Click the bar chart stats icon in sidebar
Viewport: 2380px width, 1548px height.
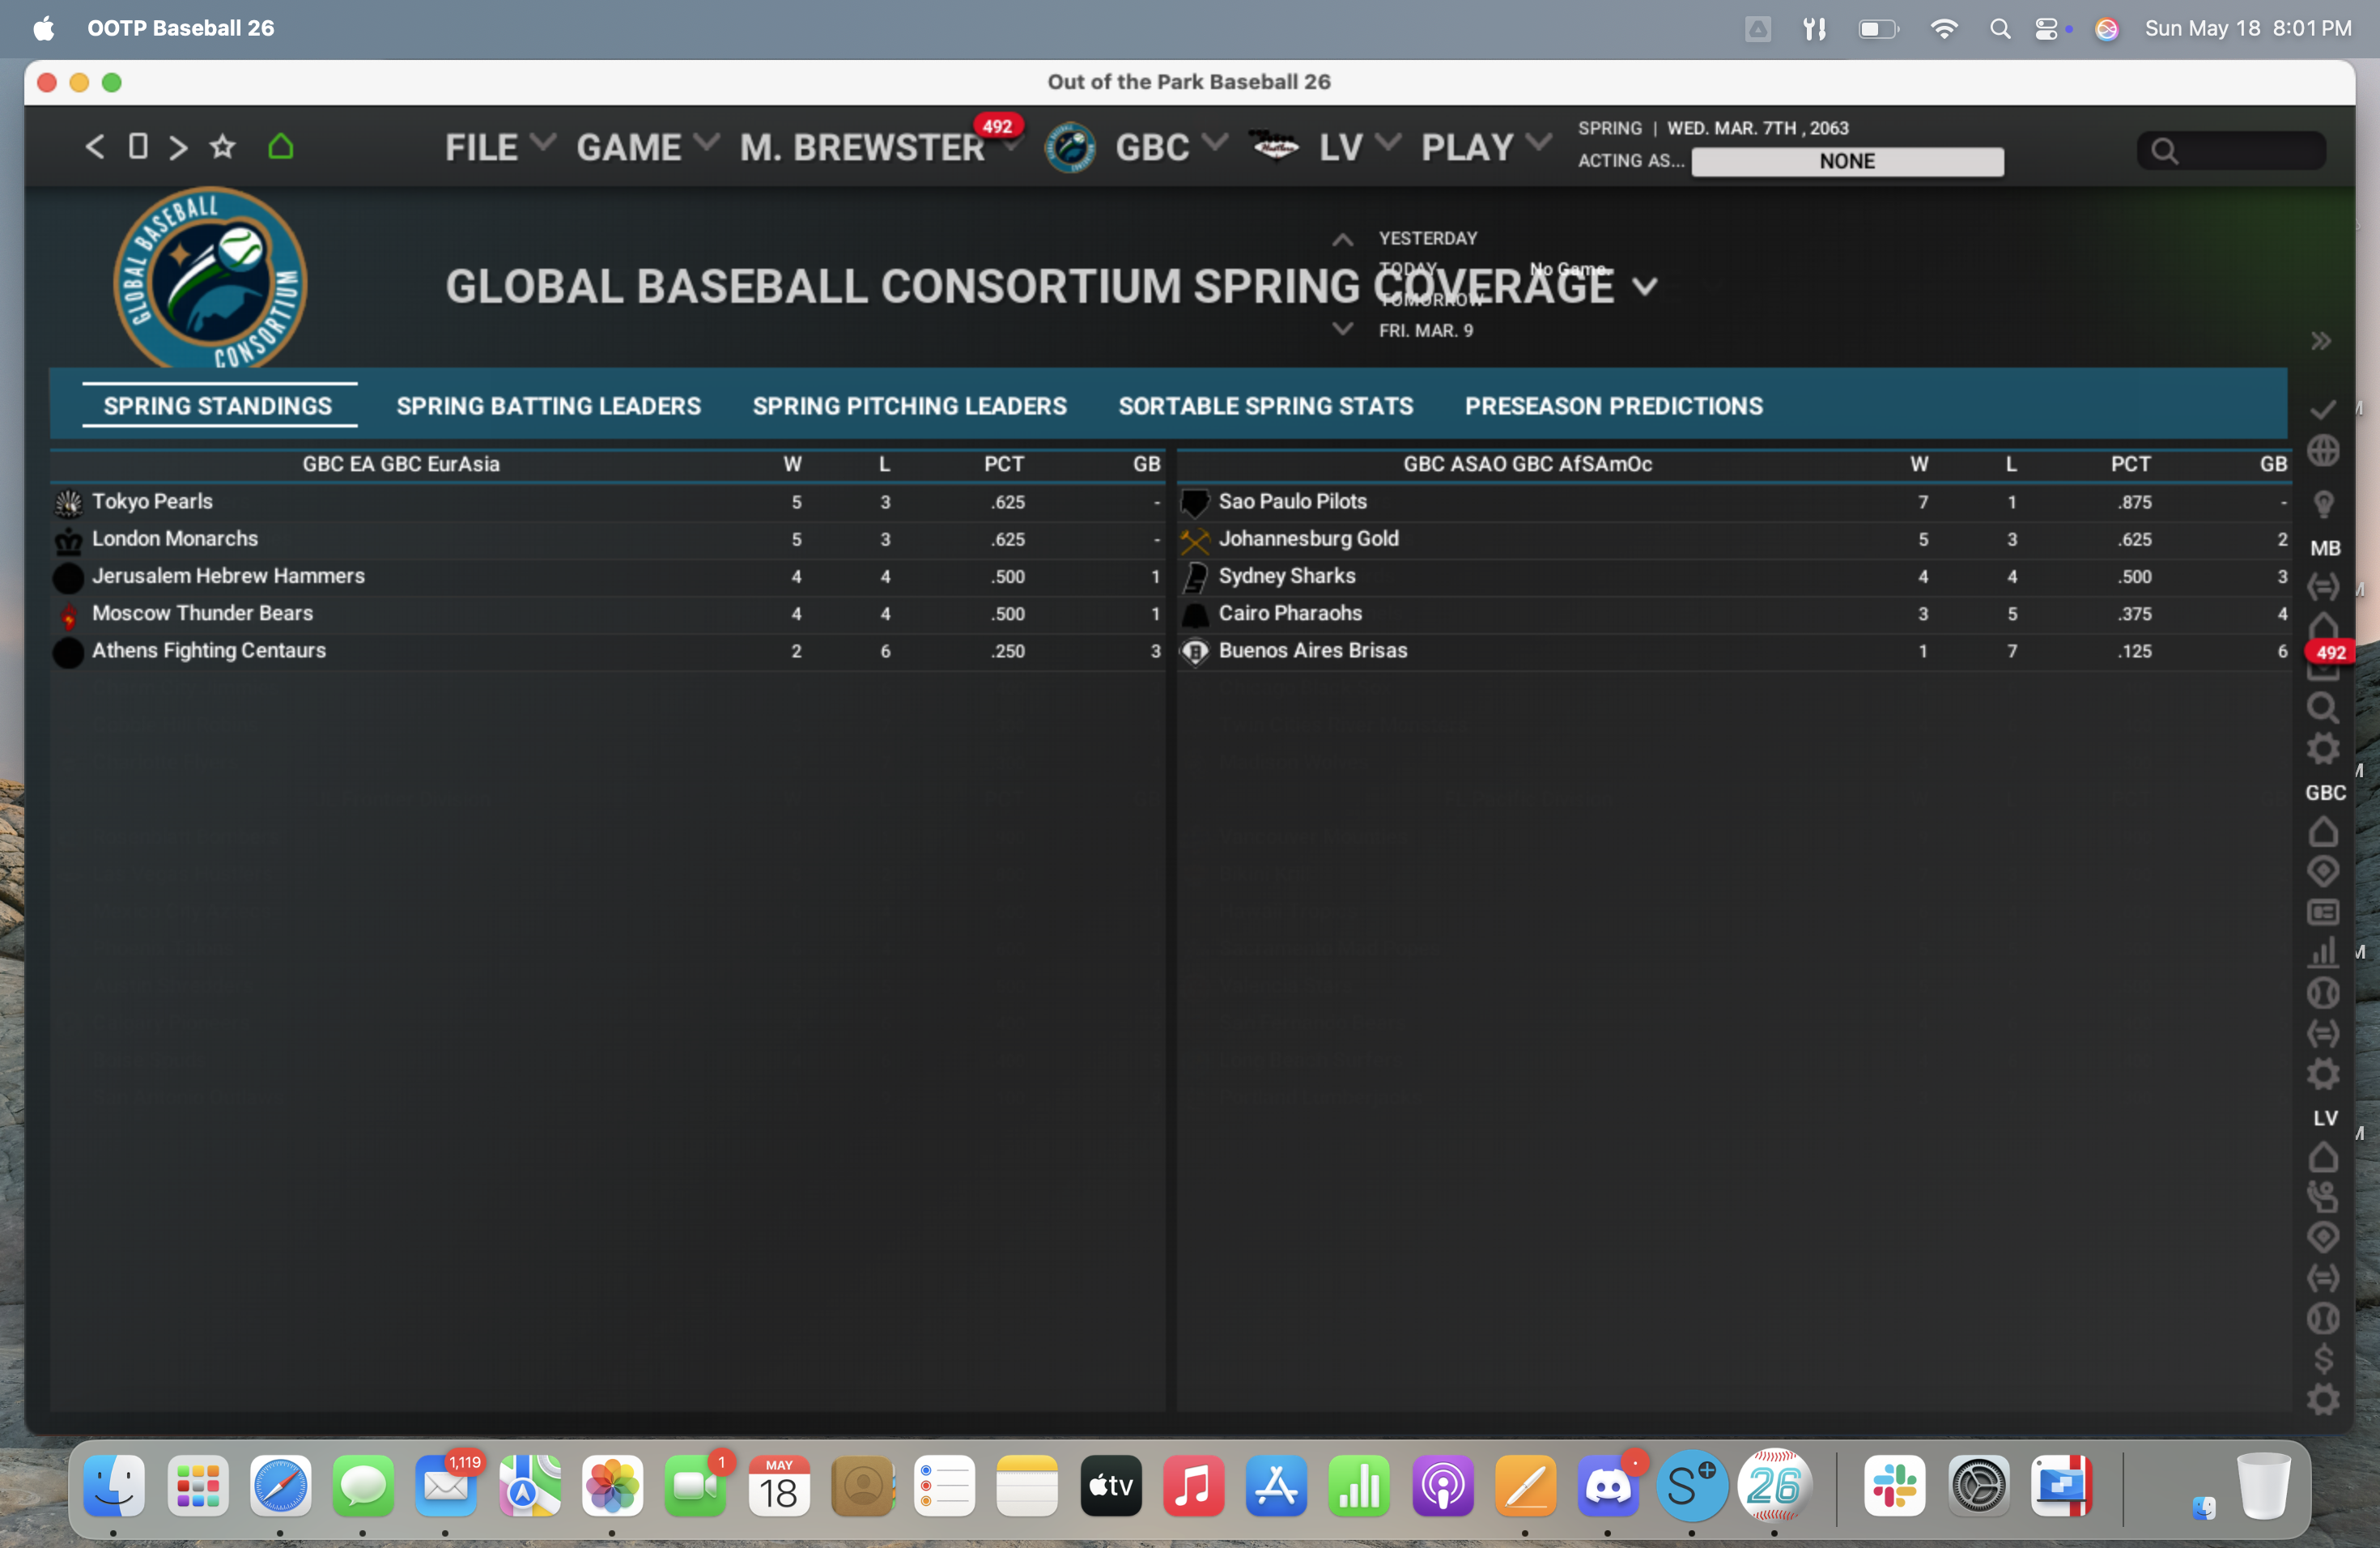2323,952
